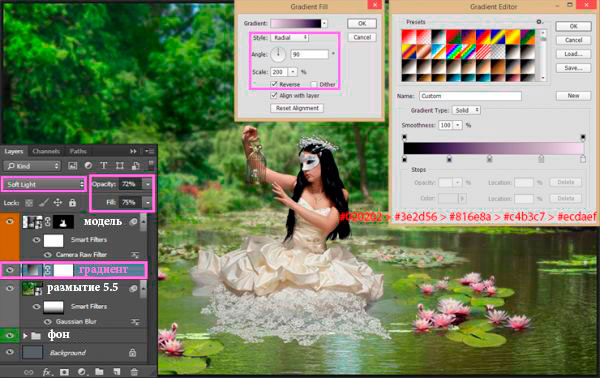Click the New group folder icon

click(x=99, y=372)
